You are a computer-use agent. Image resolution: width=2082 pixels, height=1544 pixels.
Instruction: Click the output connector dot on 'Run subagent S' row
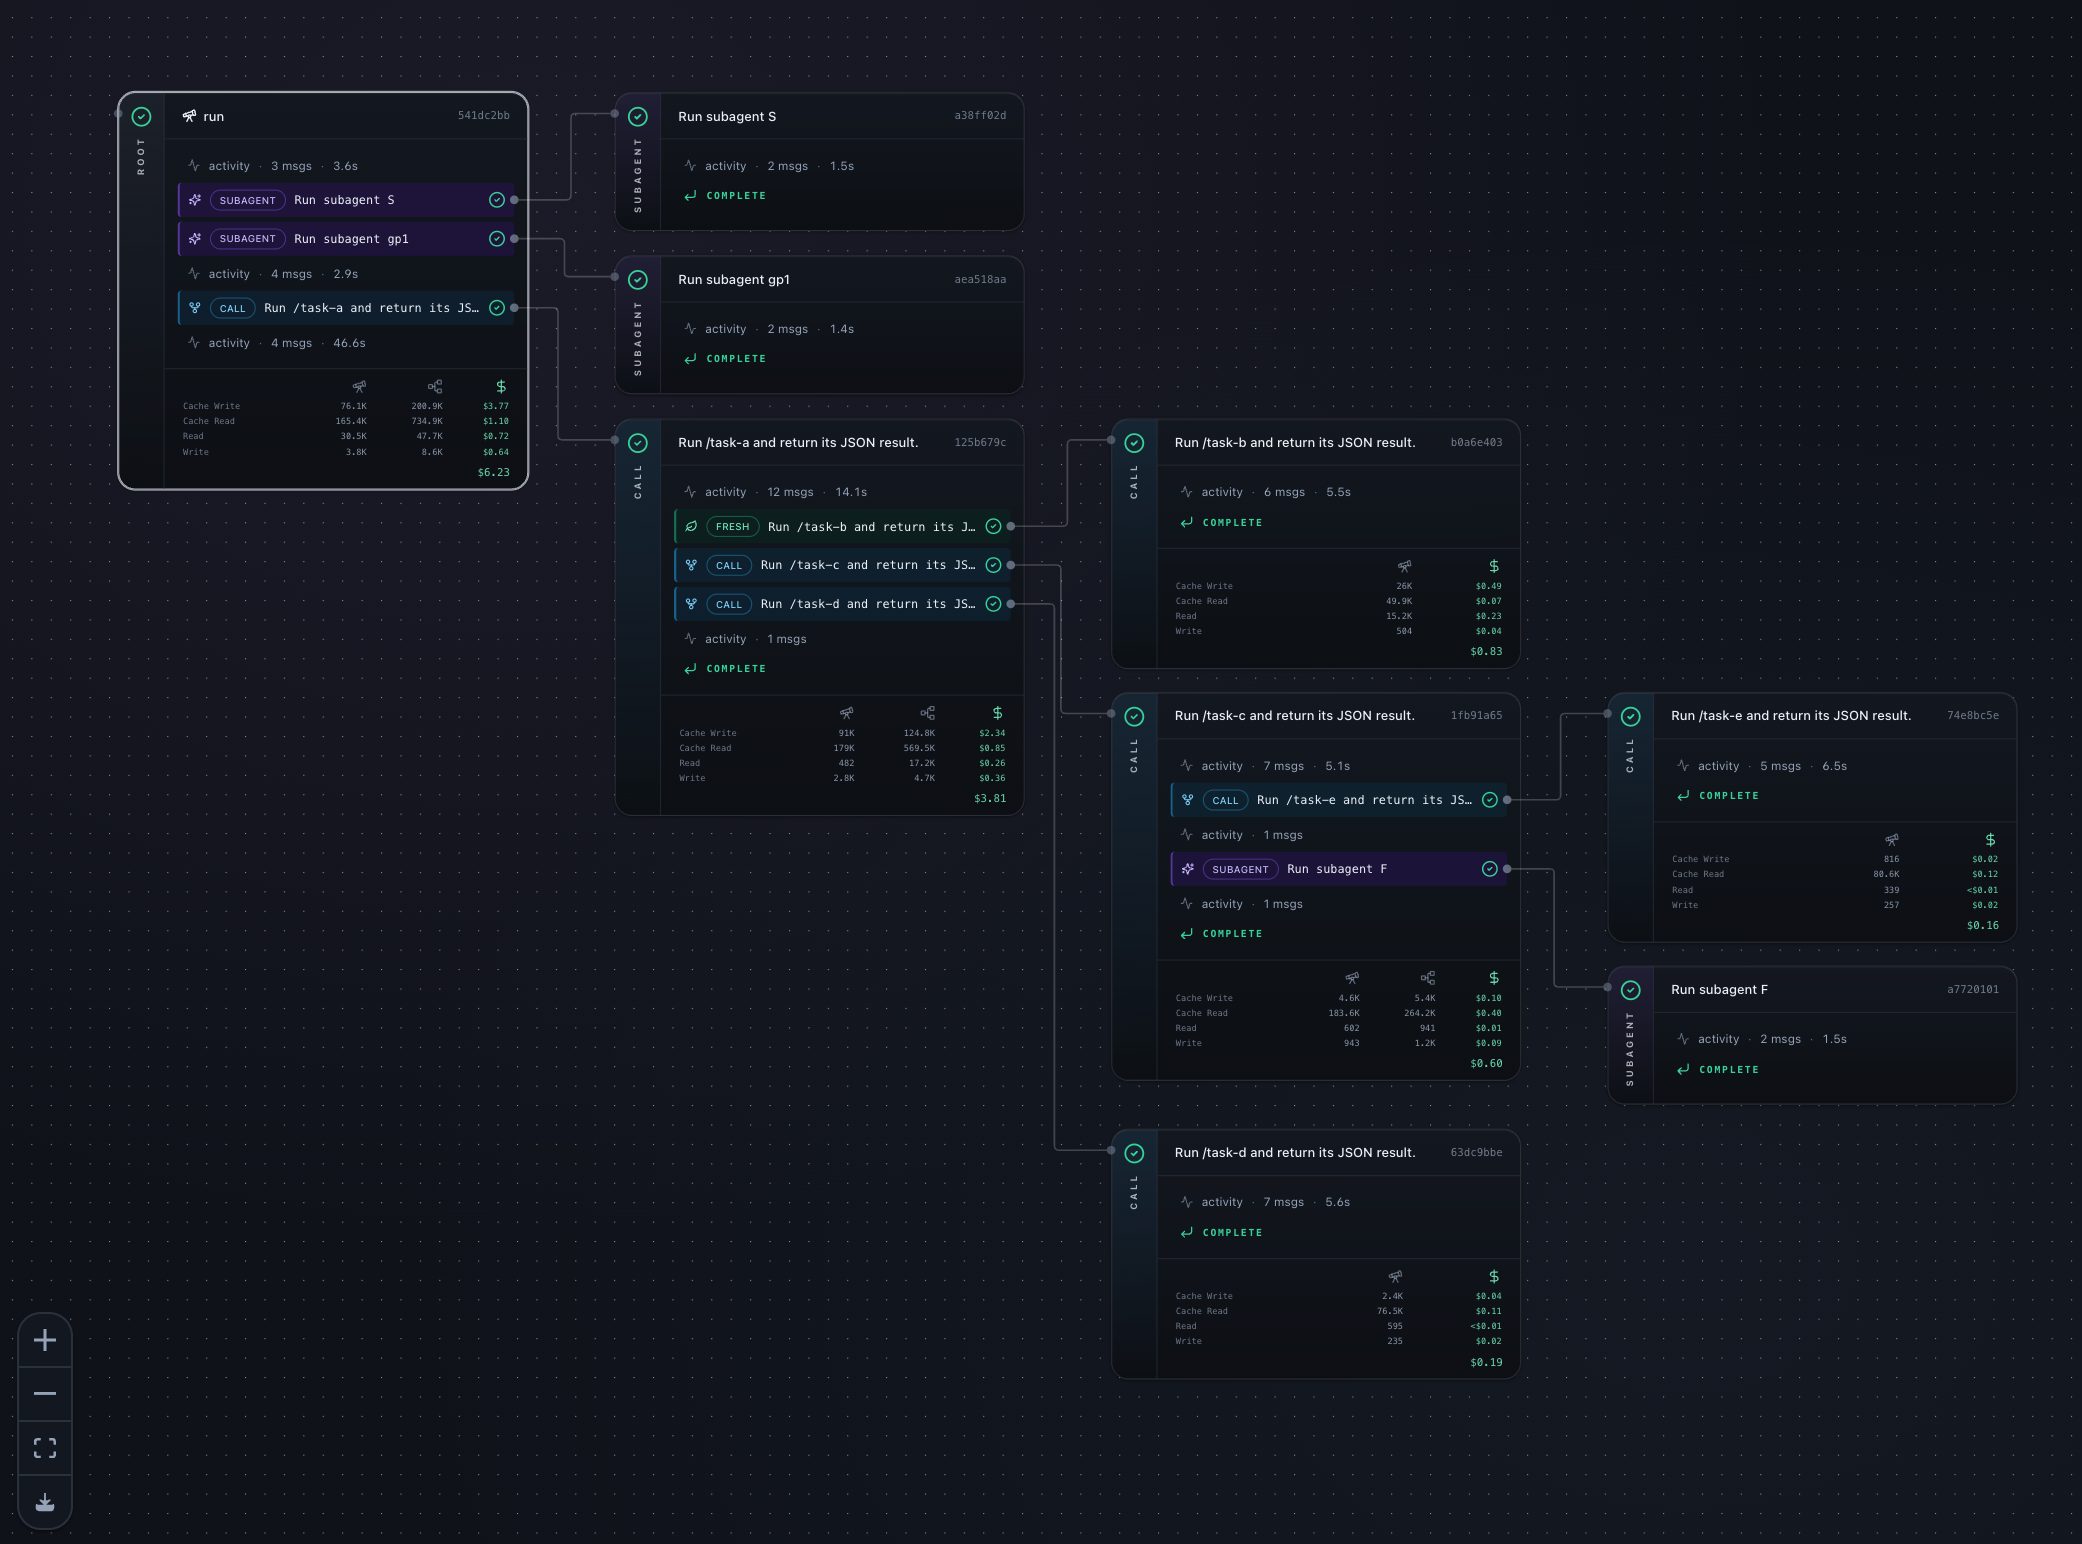pos(514,200)
